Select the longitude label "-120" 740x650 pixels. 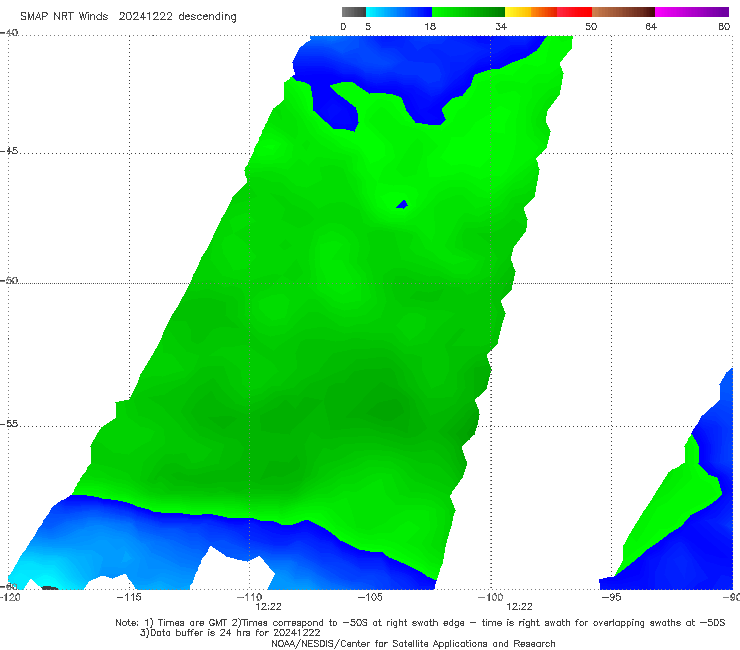(x=10, y=597)
